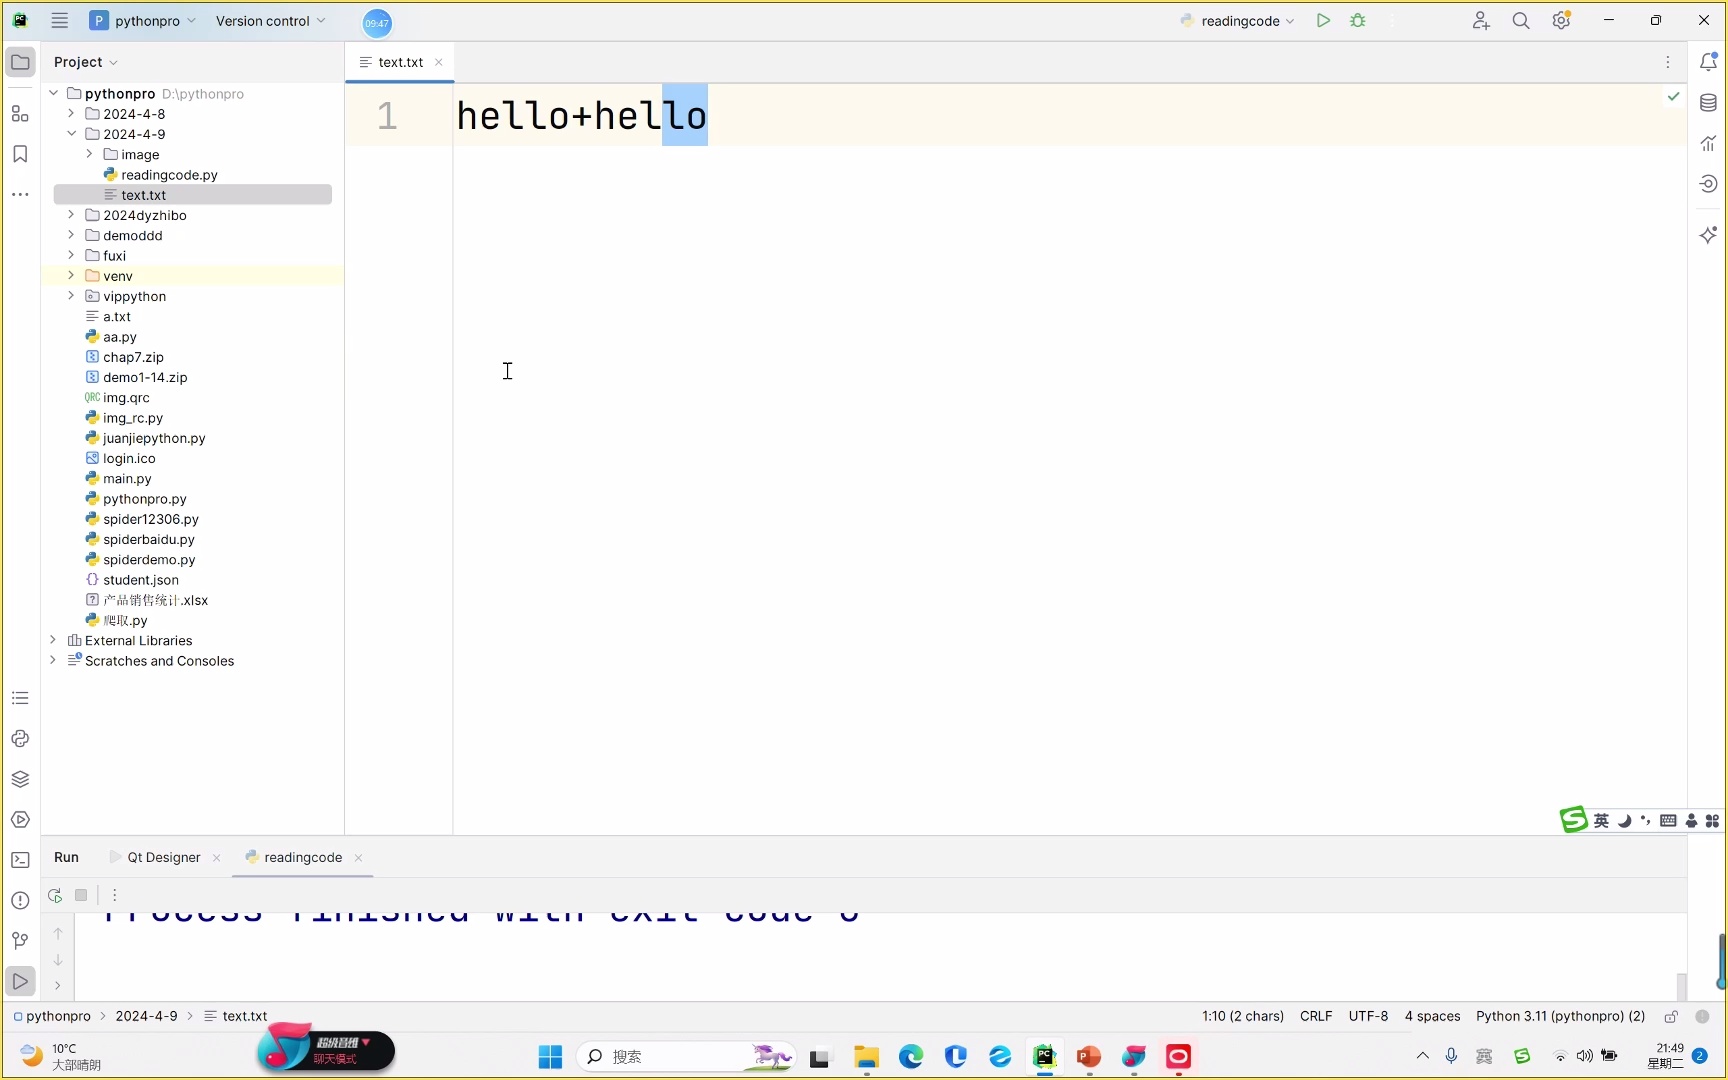Image resolution: width=1728 pixels, height=1080 pixels.
Task: Open the Version control dropdown
Action: pyautogui.click(x=270, y=21)
